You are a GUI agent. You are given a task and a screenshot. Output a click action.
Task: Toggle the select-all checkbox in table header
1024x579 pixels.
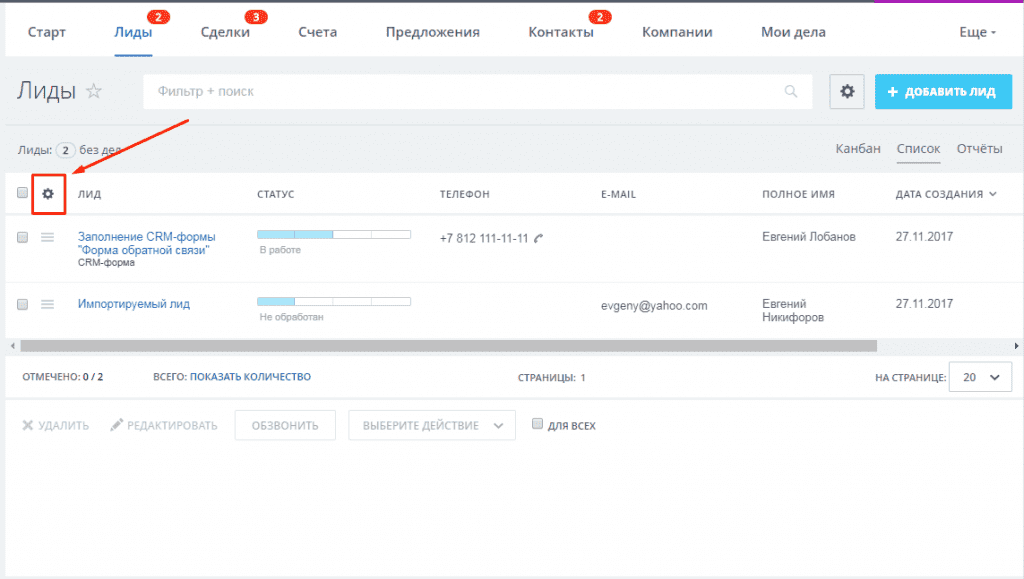point(22,193)
